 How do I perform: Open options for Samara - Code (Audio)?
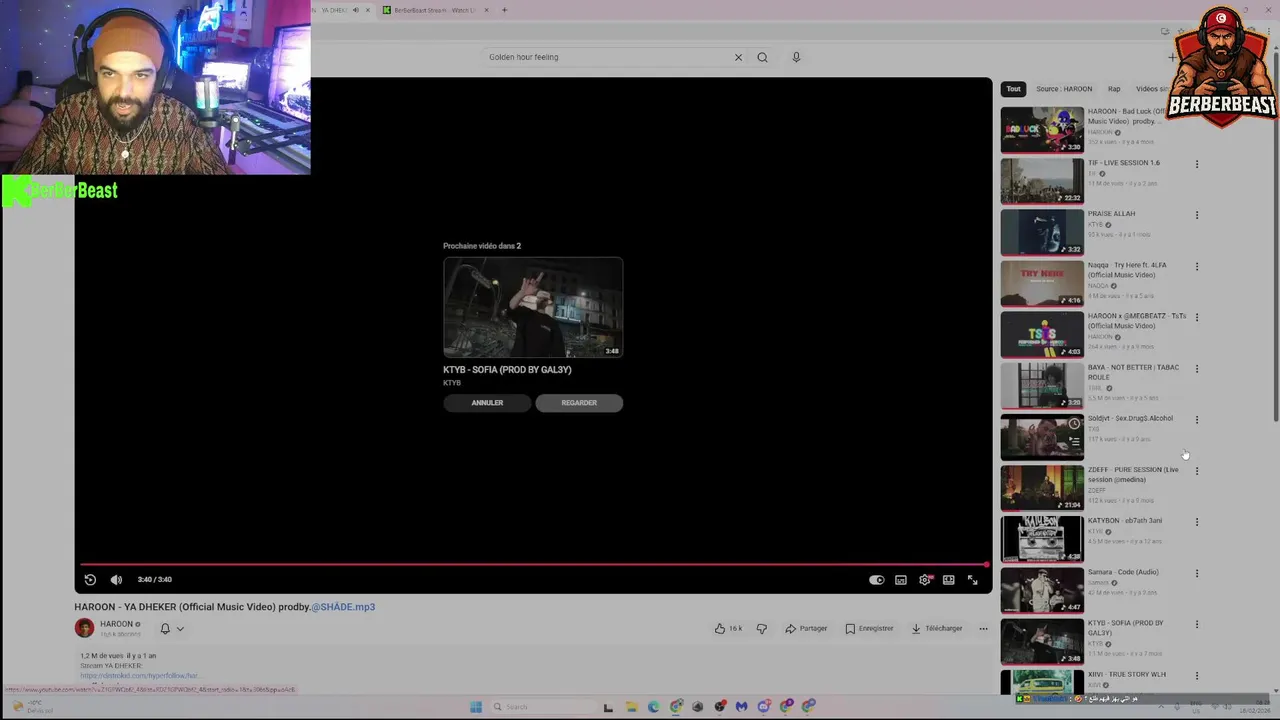(x=1196, y=574)
